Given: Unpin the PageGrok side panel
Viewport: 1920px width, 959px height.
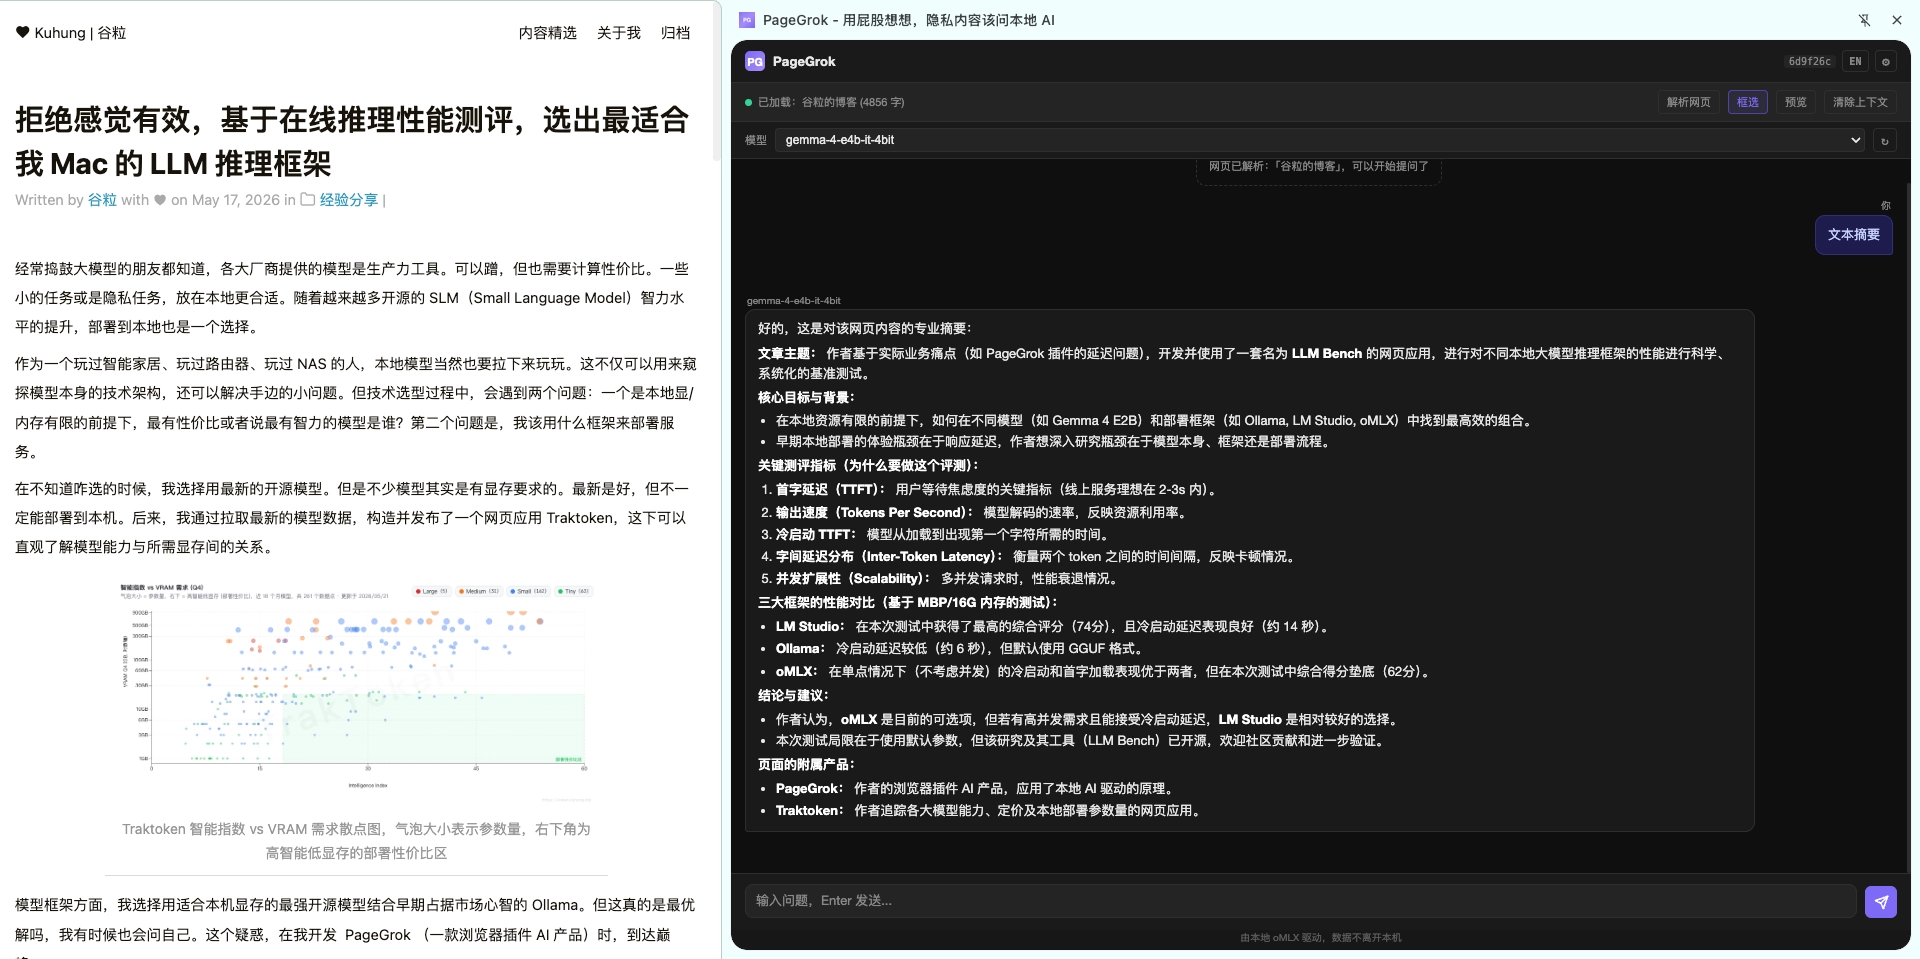Looking at the screenshot, I should [x=1864, y=20].
